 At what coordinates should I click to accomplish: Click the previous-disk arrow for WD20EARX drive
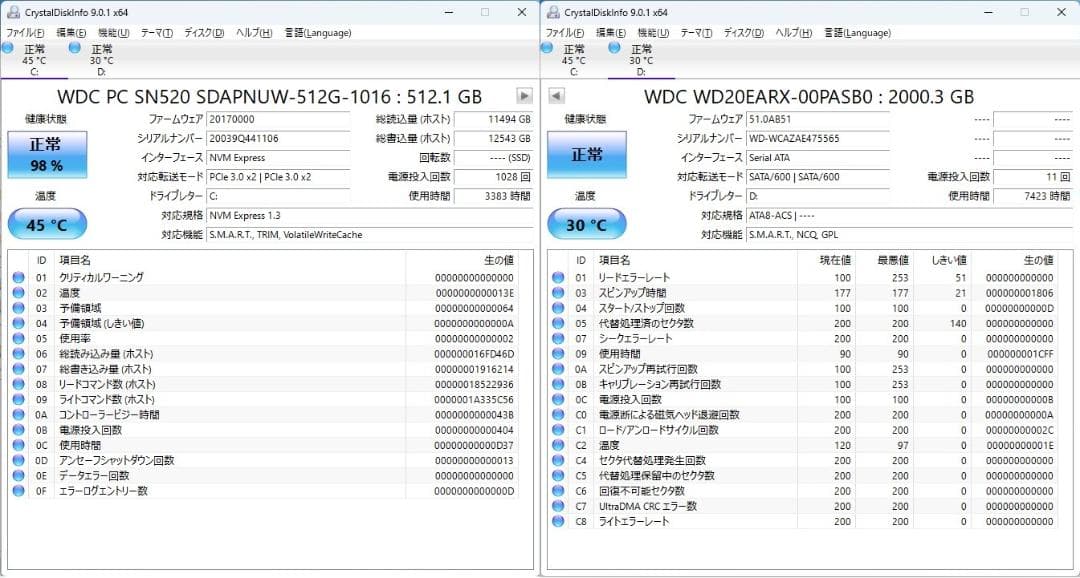[555, 95]
